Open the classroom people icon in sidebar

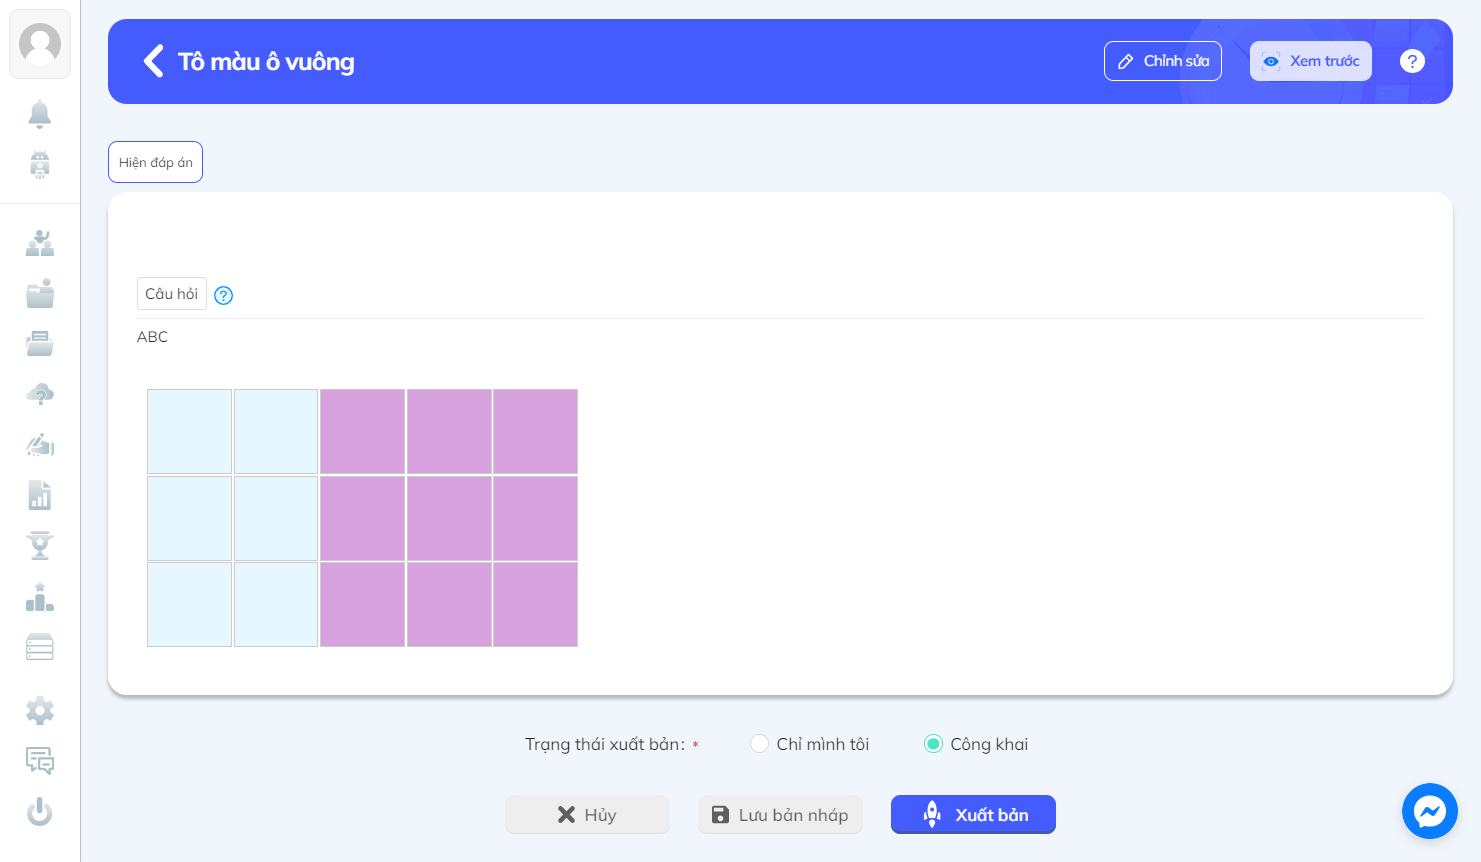coord(40,243)
